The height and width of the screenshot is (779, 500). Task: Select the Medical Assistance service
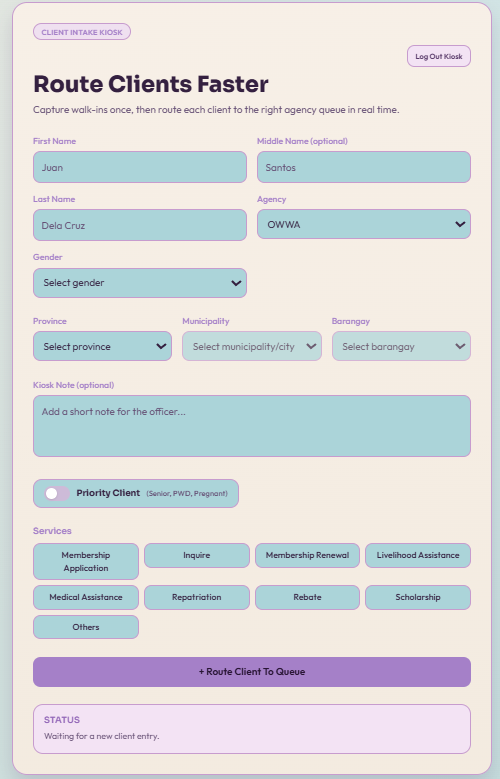(x=86, y=597)
